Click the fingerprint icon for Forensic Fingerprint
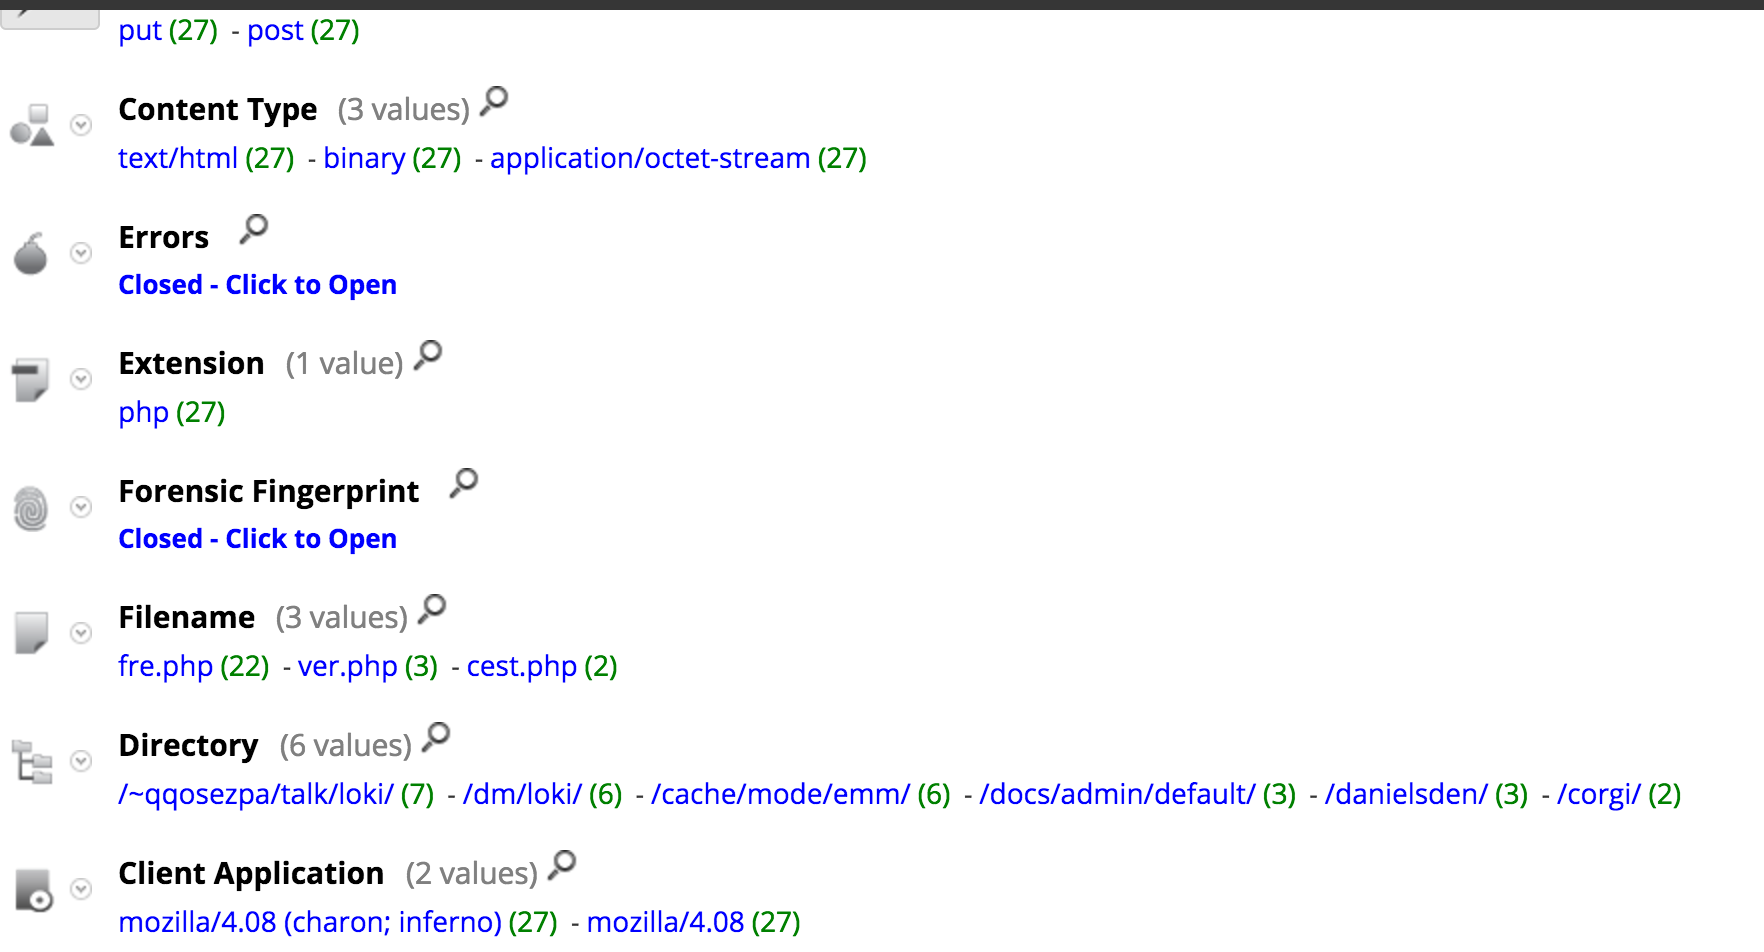Image resolution: width=1764 pixels, height=952 pixels. pyautogui.click(x=31, y=508)
